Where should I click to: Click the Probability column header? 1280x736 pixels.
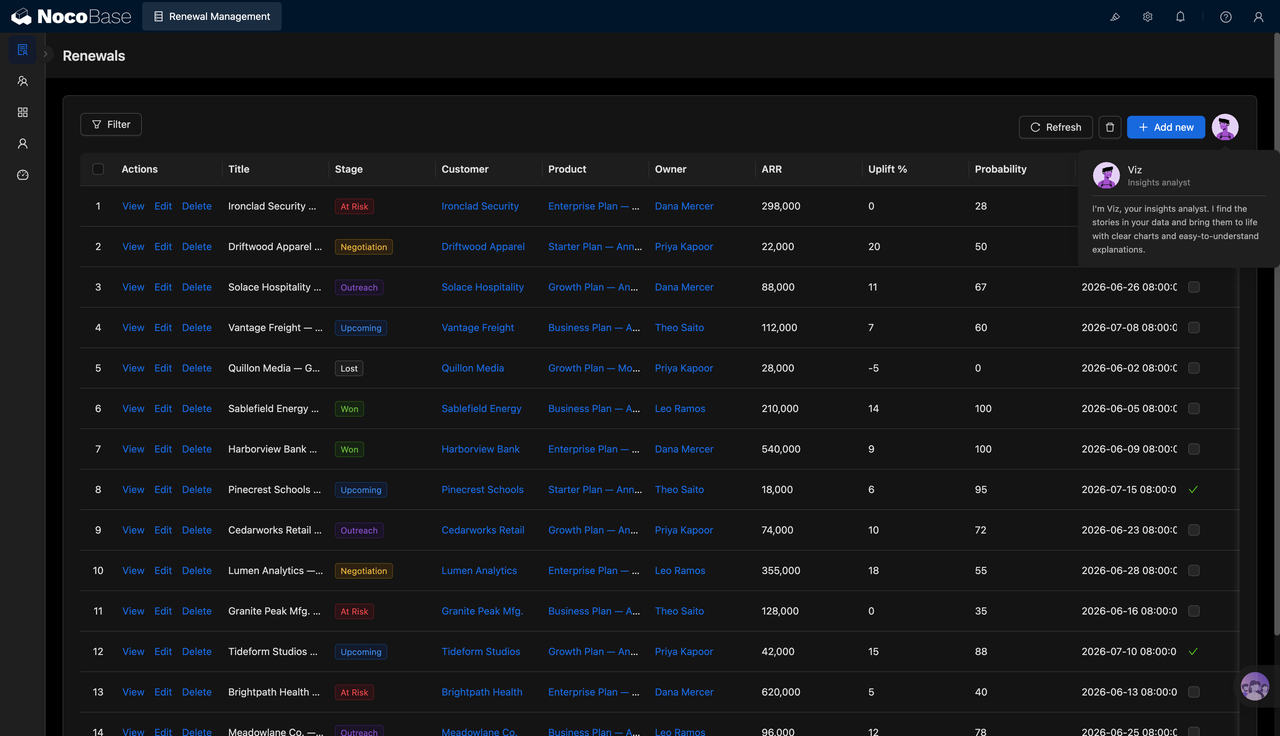pyautogui.click(x=1001, y=169)
